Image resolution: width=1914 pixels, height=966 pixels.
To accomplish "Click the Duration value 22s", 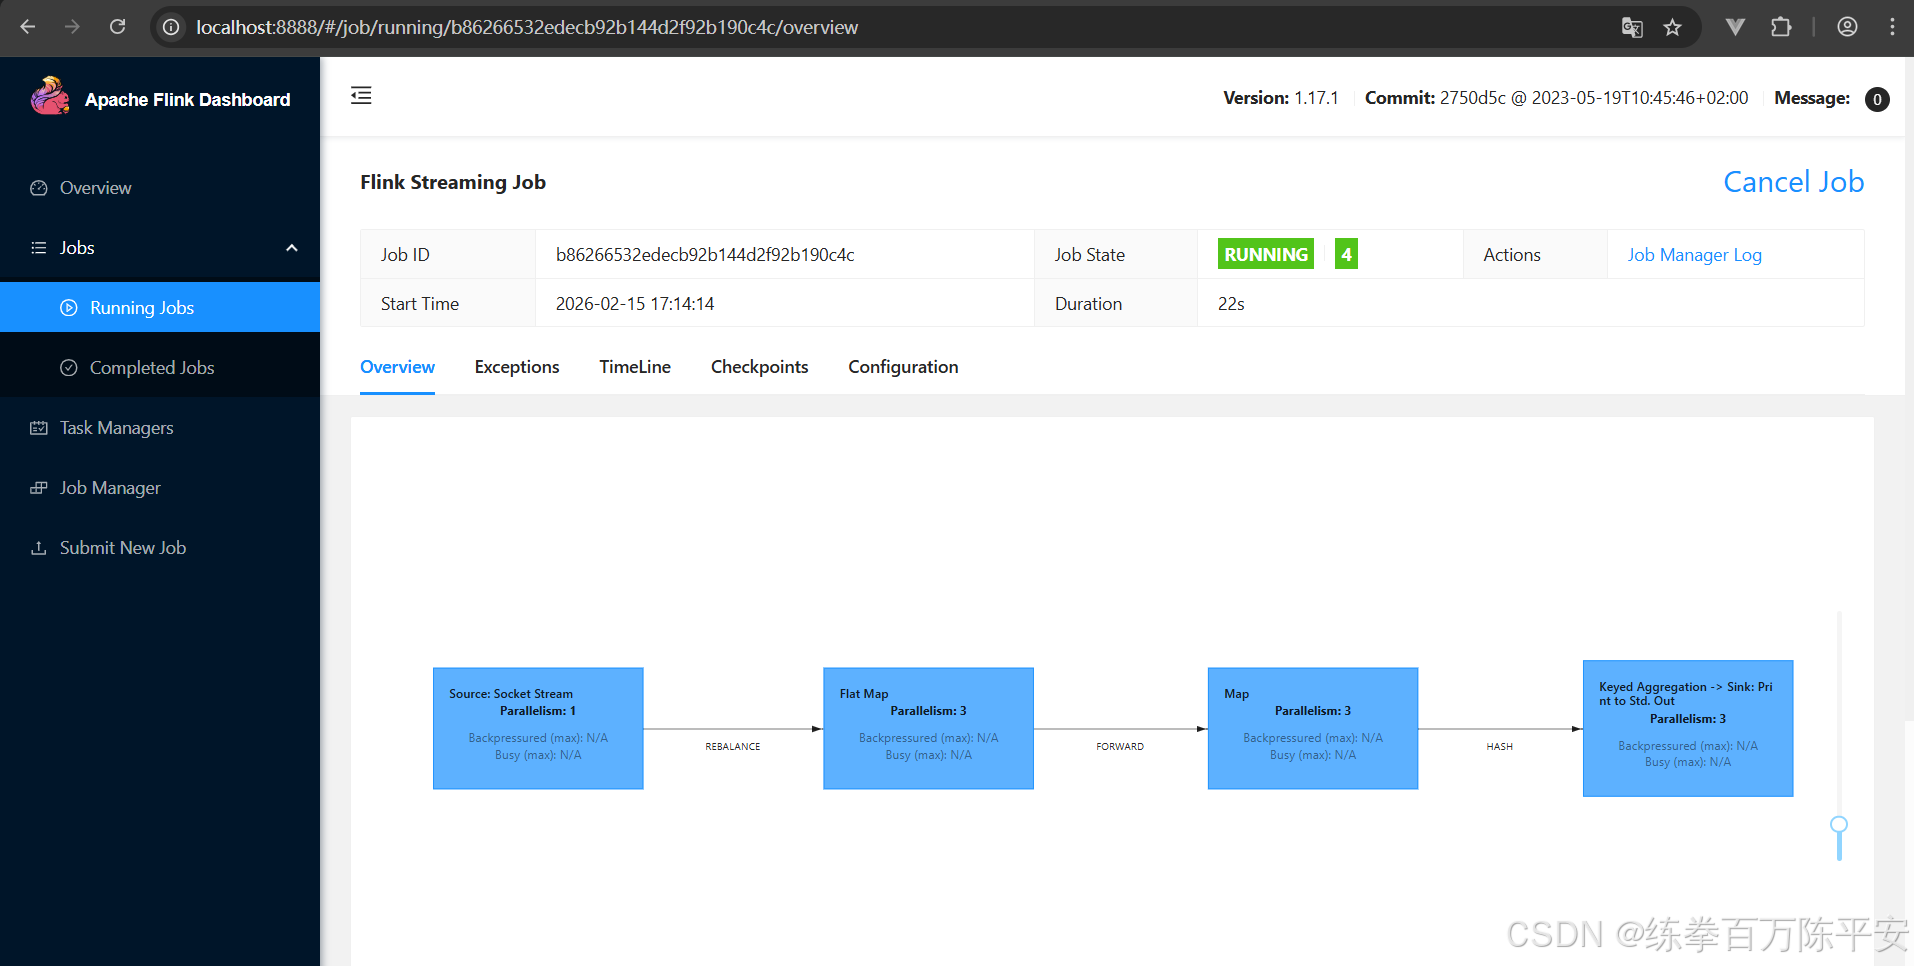I will coord(1231,304).
